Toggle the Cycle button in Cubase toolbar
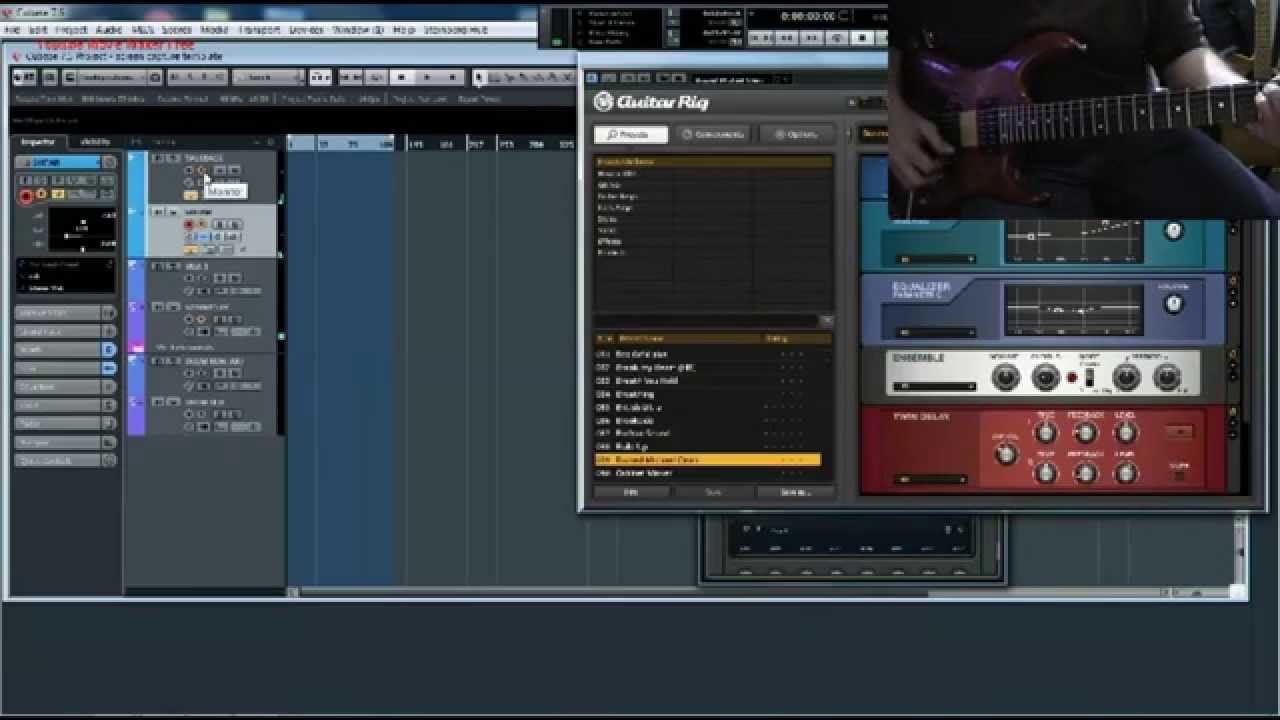The width and height of the screenshot is (1280, 720). point(376,78)
